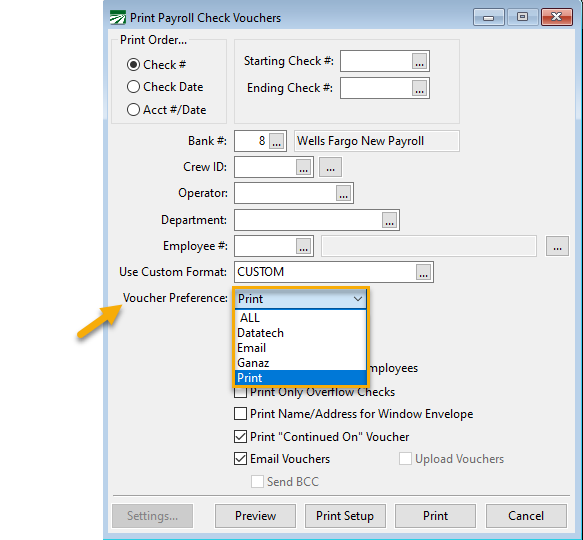The width and height of the screenshot is (583, 540).
Task: Choose Datatech voucher preference
Action: (x=301, y=333)
